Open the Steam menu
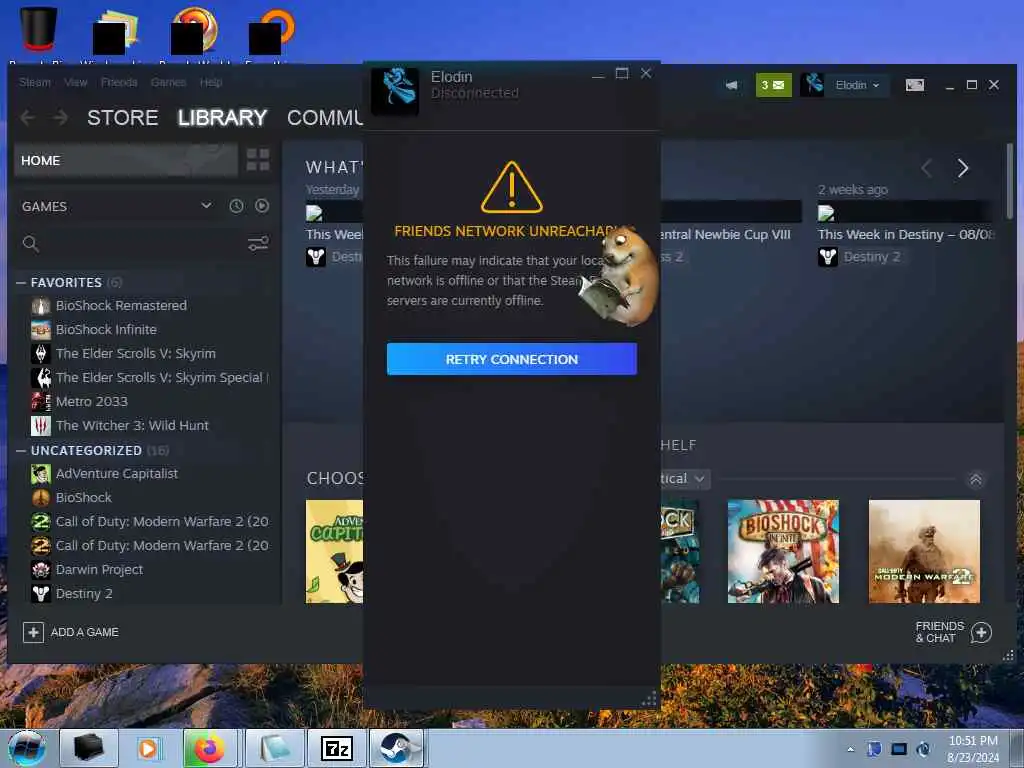1024x768 pixels. (x=35, y=82)
